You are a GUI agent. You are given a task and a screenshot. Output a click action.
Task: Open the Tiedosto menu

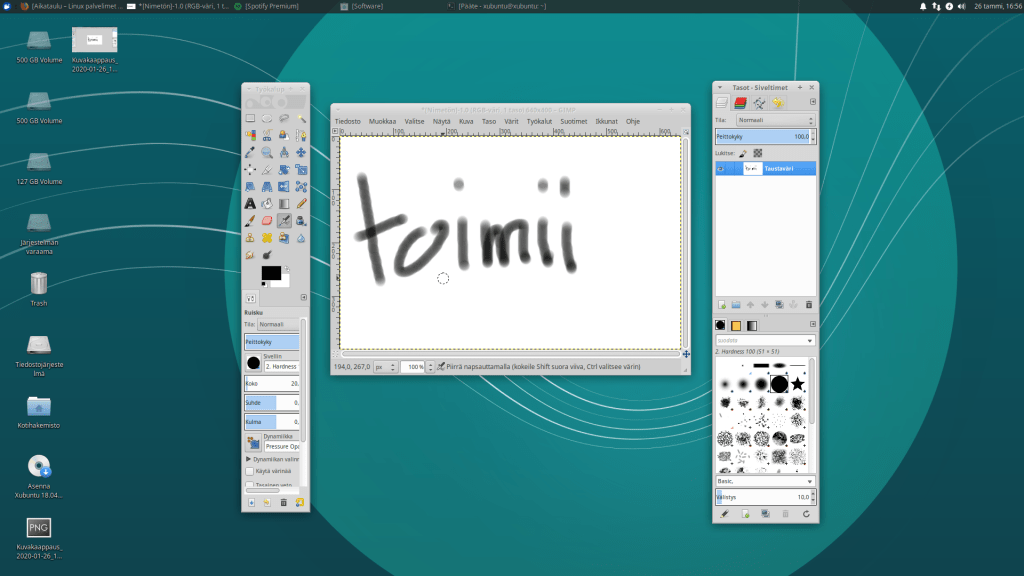(x=347, y=121)
